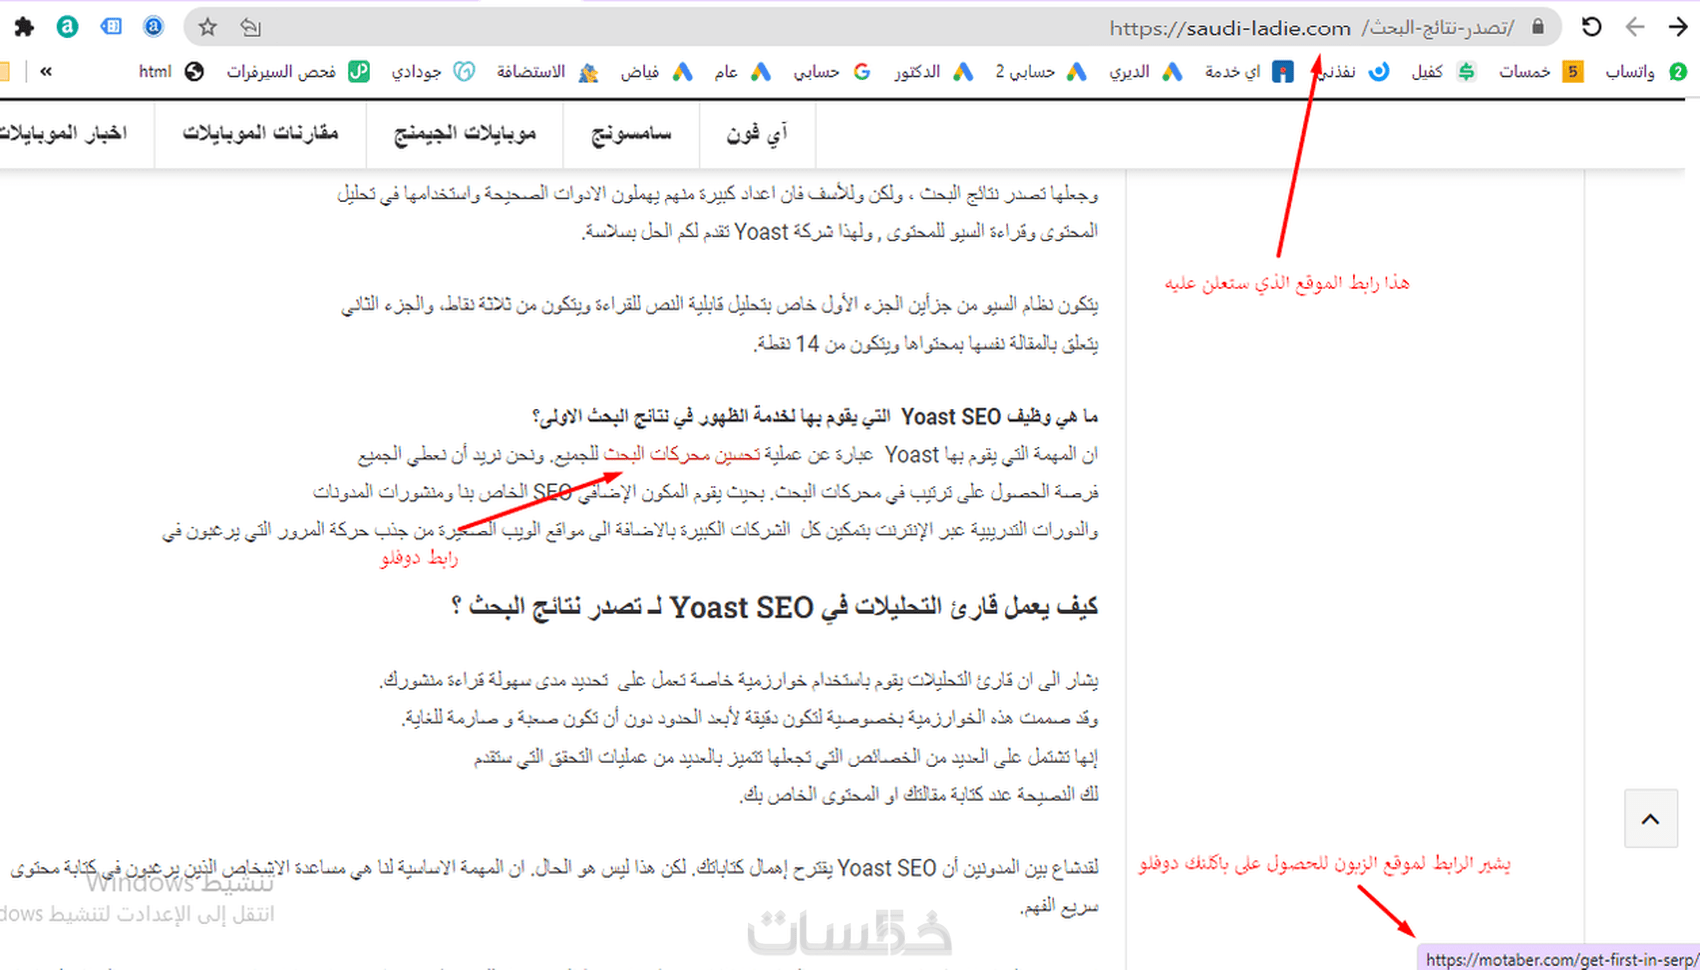Open the واتساب bookmark
Screen dimensions: 1700x970
(x=1646, y=72)
